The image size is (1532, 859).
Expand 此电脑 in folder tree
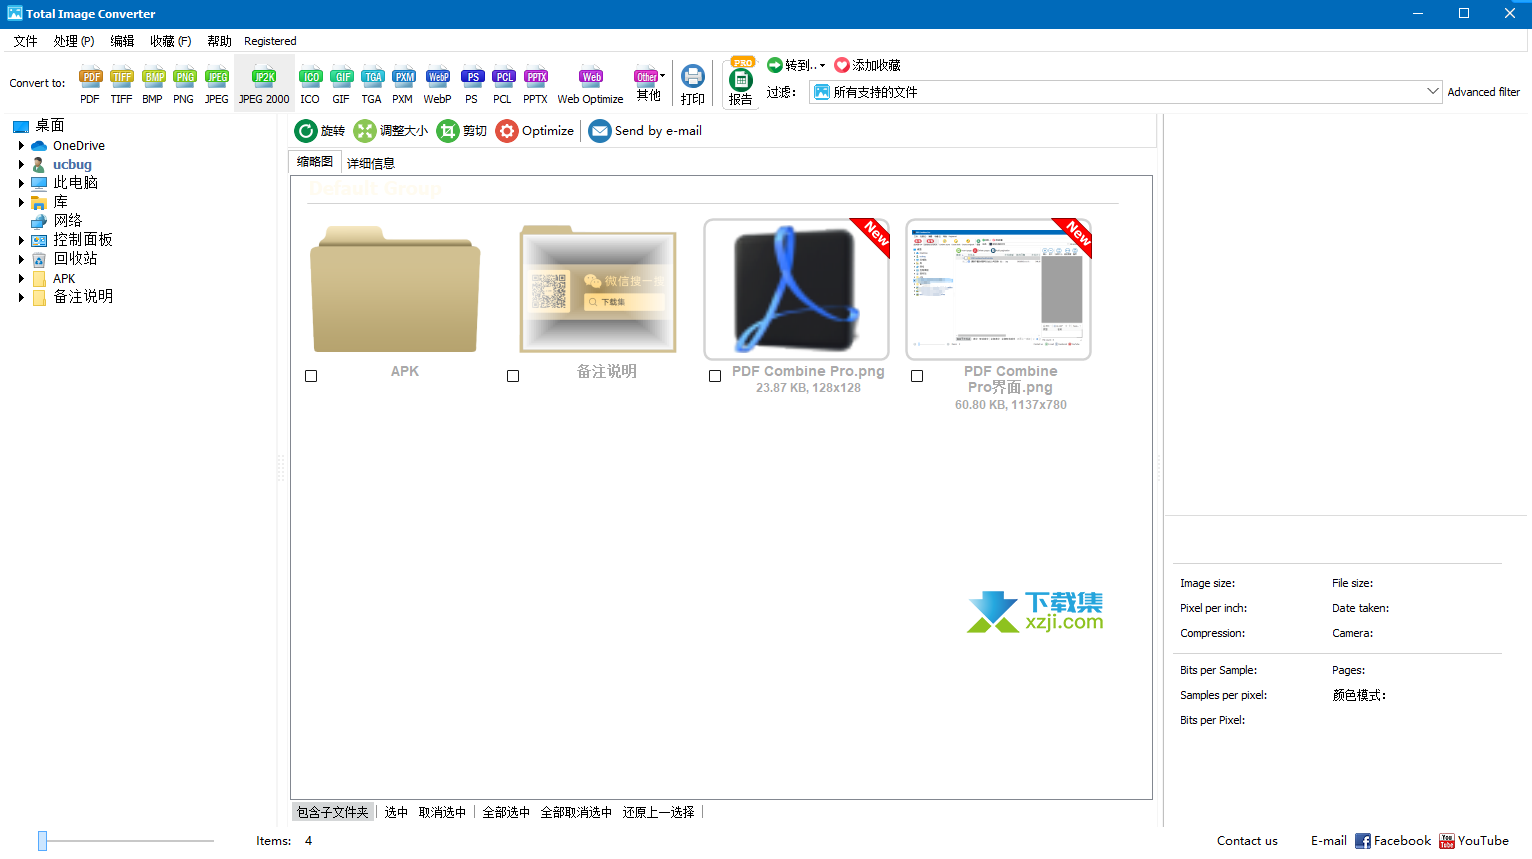pyautogui.click(x=21, y=183)
